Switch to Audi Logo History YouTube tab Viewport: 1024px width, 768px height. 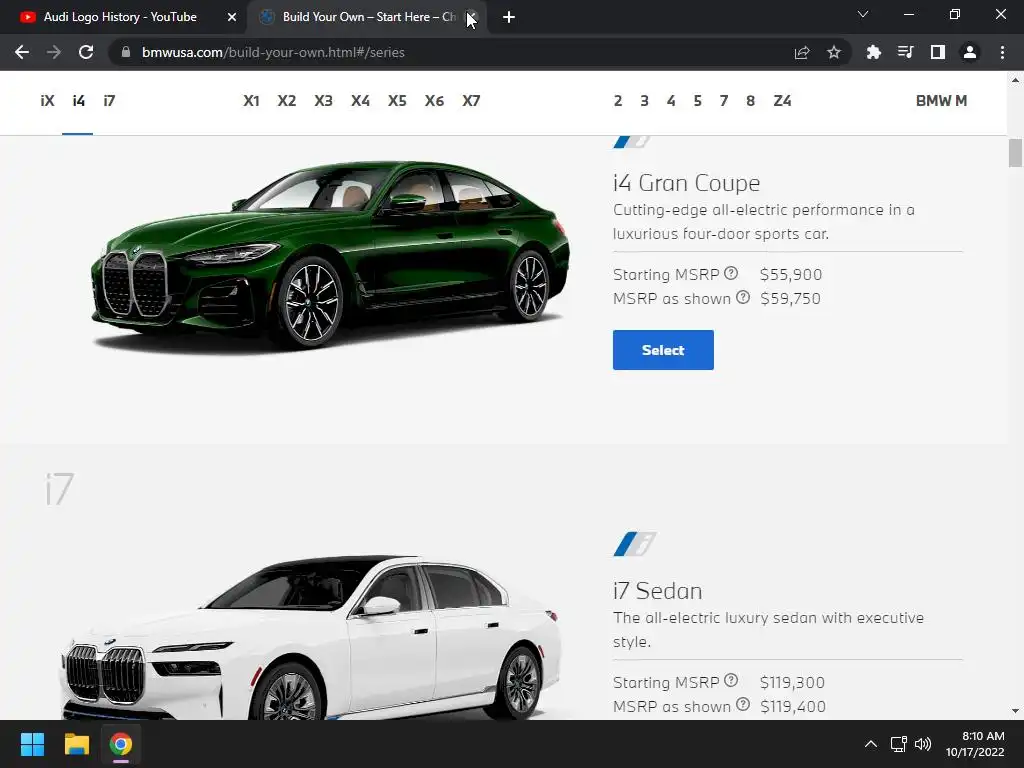[120, 17]
